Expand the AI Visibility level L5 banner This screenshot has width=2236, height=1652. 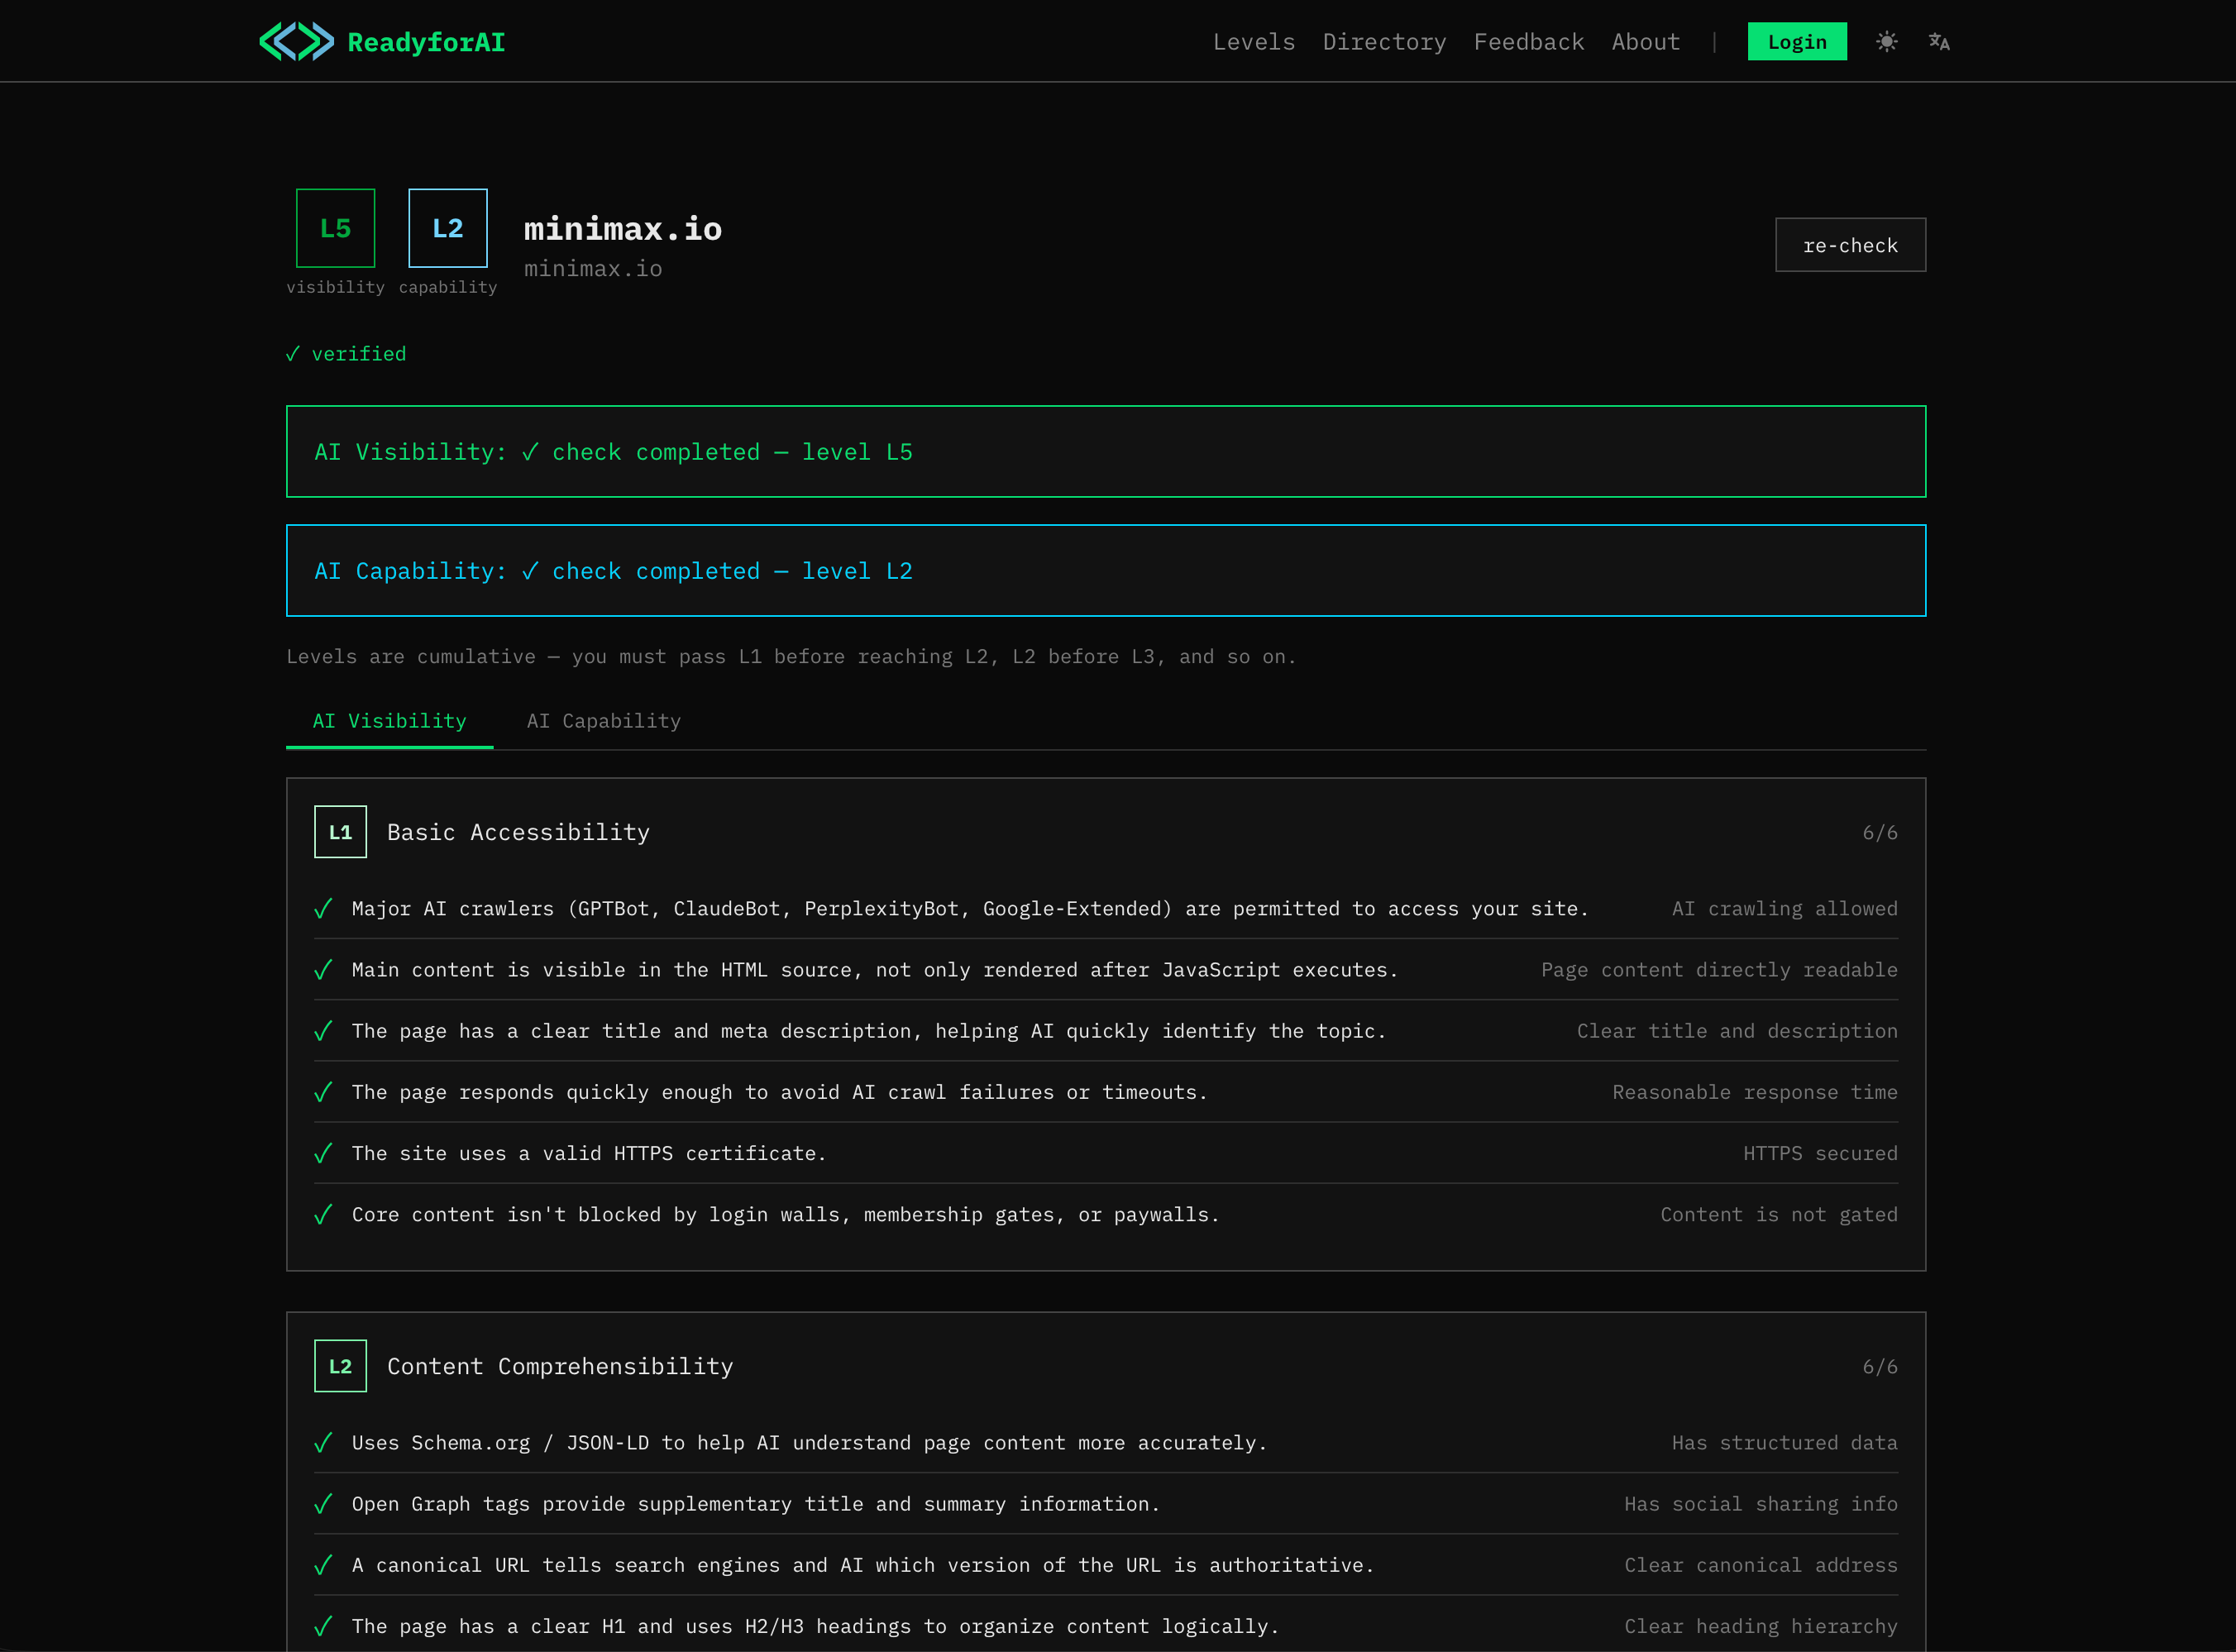coord(1105,452)
